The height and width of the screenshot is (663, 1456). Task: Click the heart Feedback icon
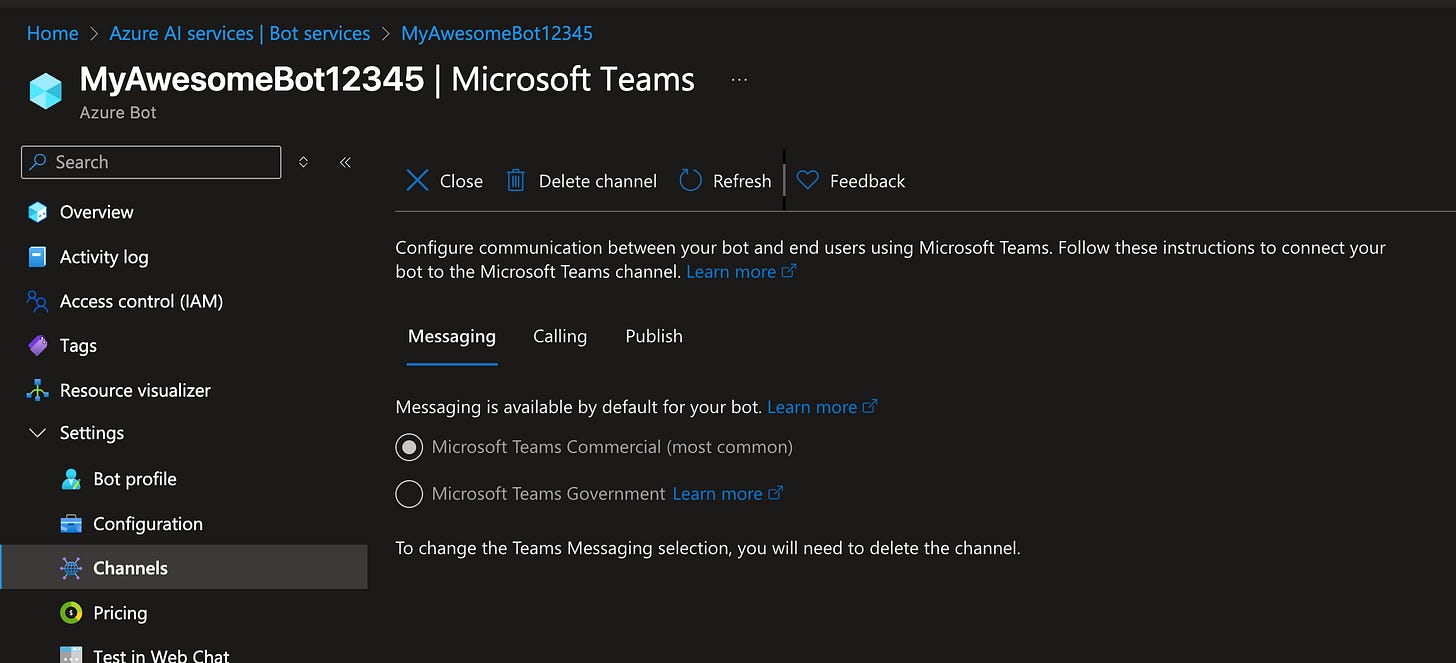click(808, 181)
